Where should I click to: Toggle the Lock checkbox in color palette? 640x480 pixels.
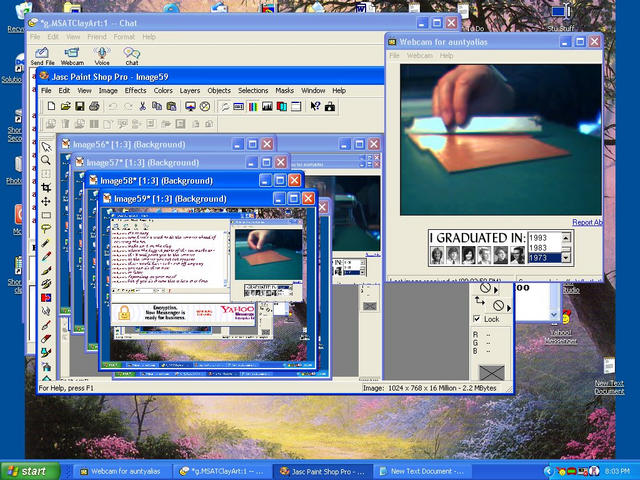477,319
